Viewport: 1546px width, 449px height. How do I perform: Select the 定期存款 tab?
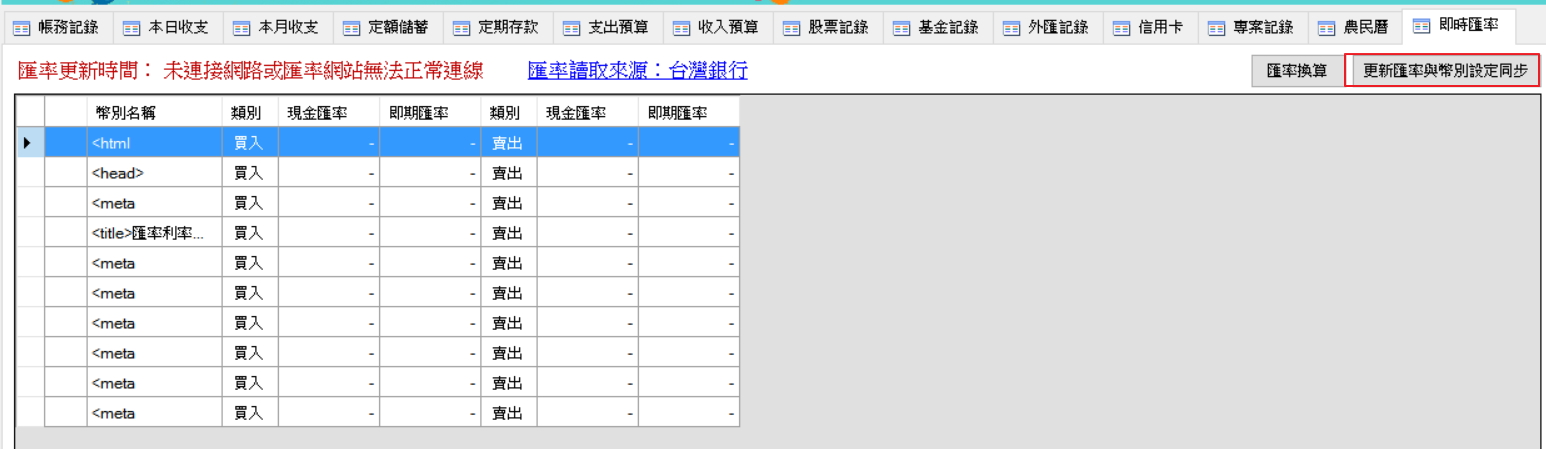click(x=498, y=27)
